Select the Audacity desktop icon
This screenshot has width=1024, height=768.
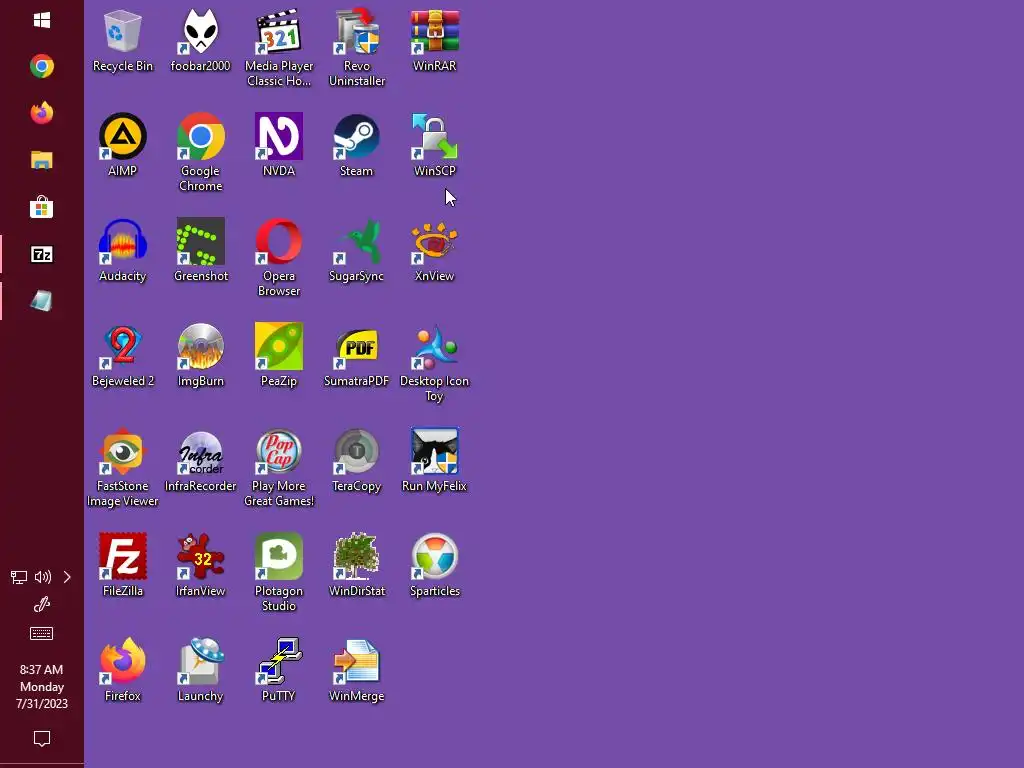122,250
